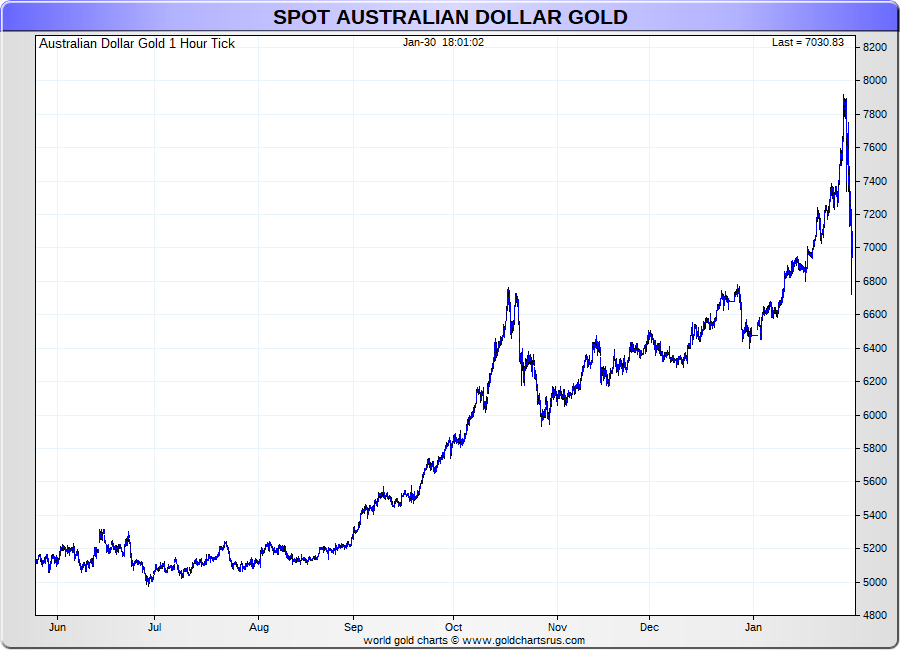
Task: Click the Nov month axis label
Action: click(557, 627)
